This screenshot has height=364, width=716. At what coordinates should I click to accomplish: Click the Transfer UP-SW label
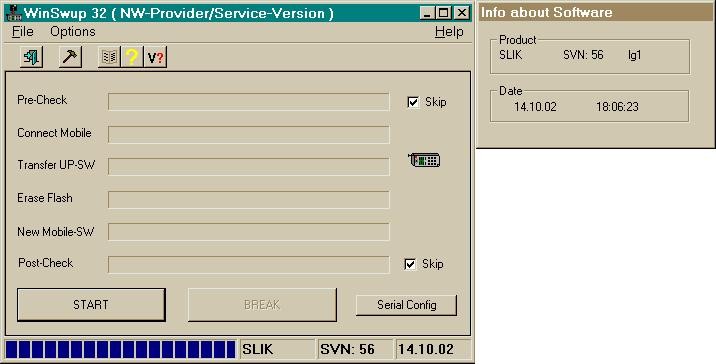pyautogui.click(x=56, y=165)
